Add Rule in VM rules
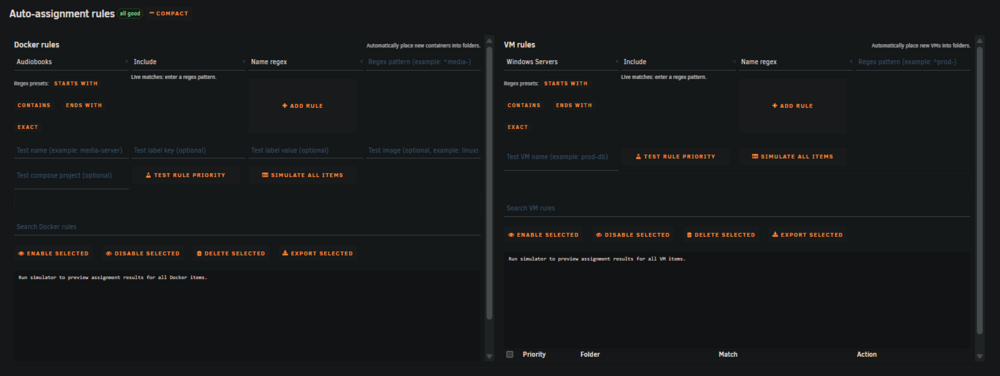This screenshot has height=376, width=1000. 792,106
